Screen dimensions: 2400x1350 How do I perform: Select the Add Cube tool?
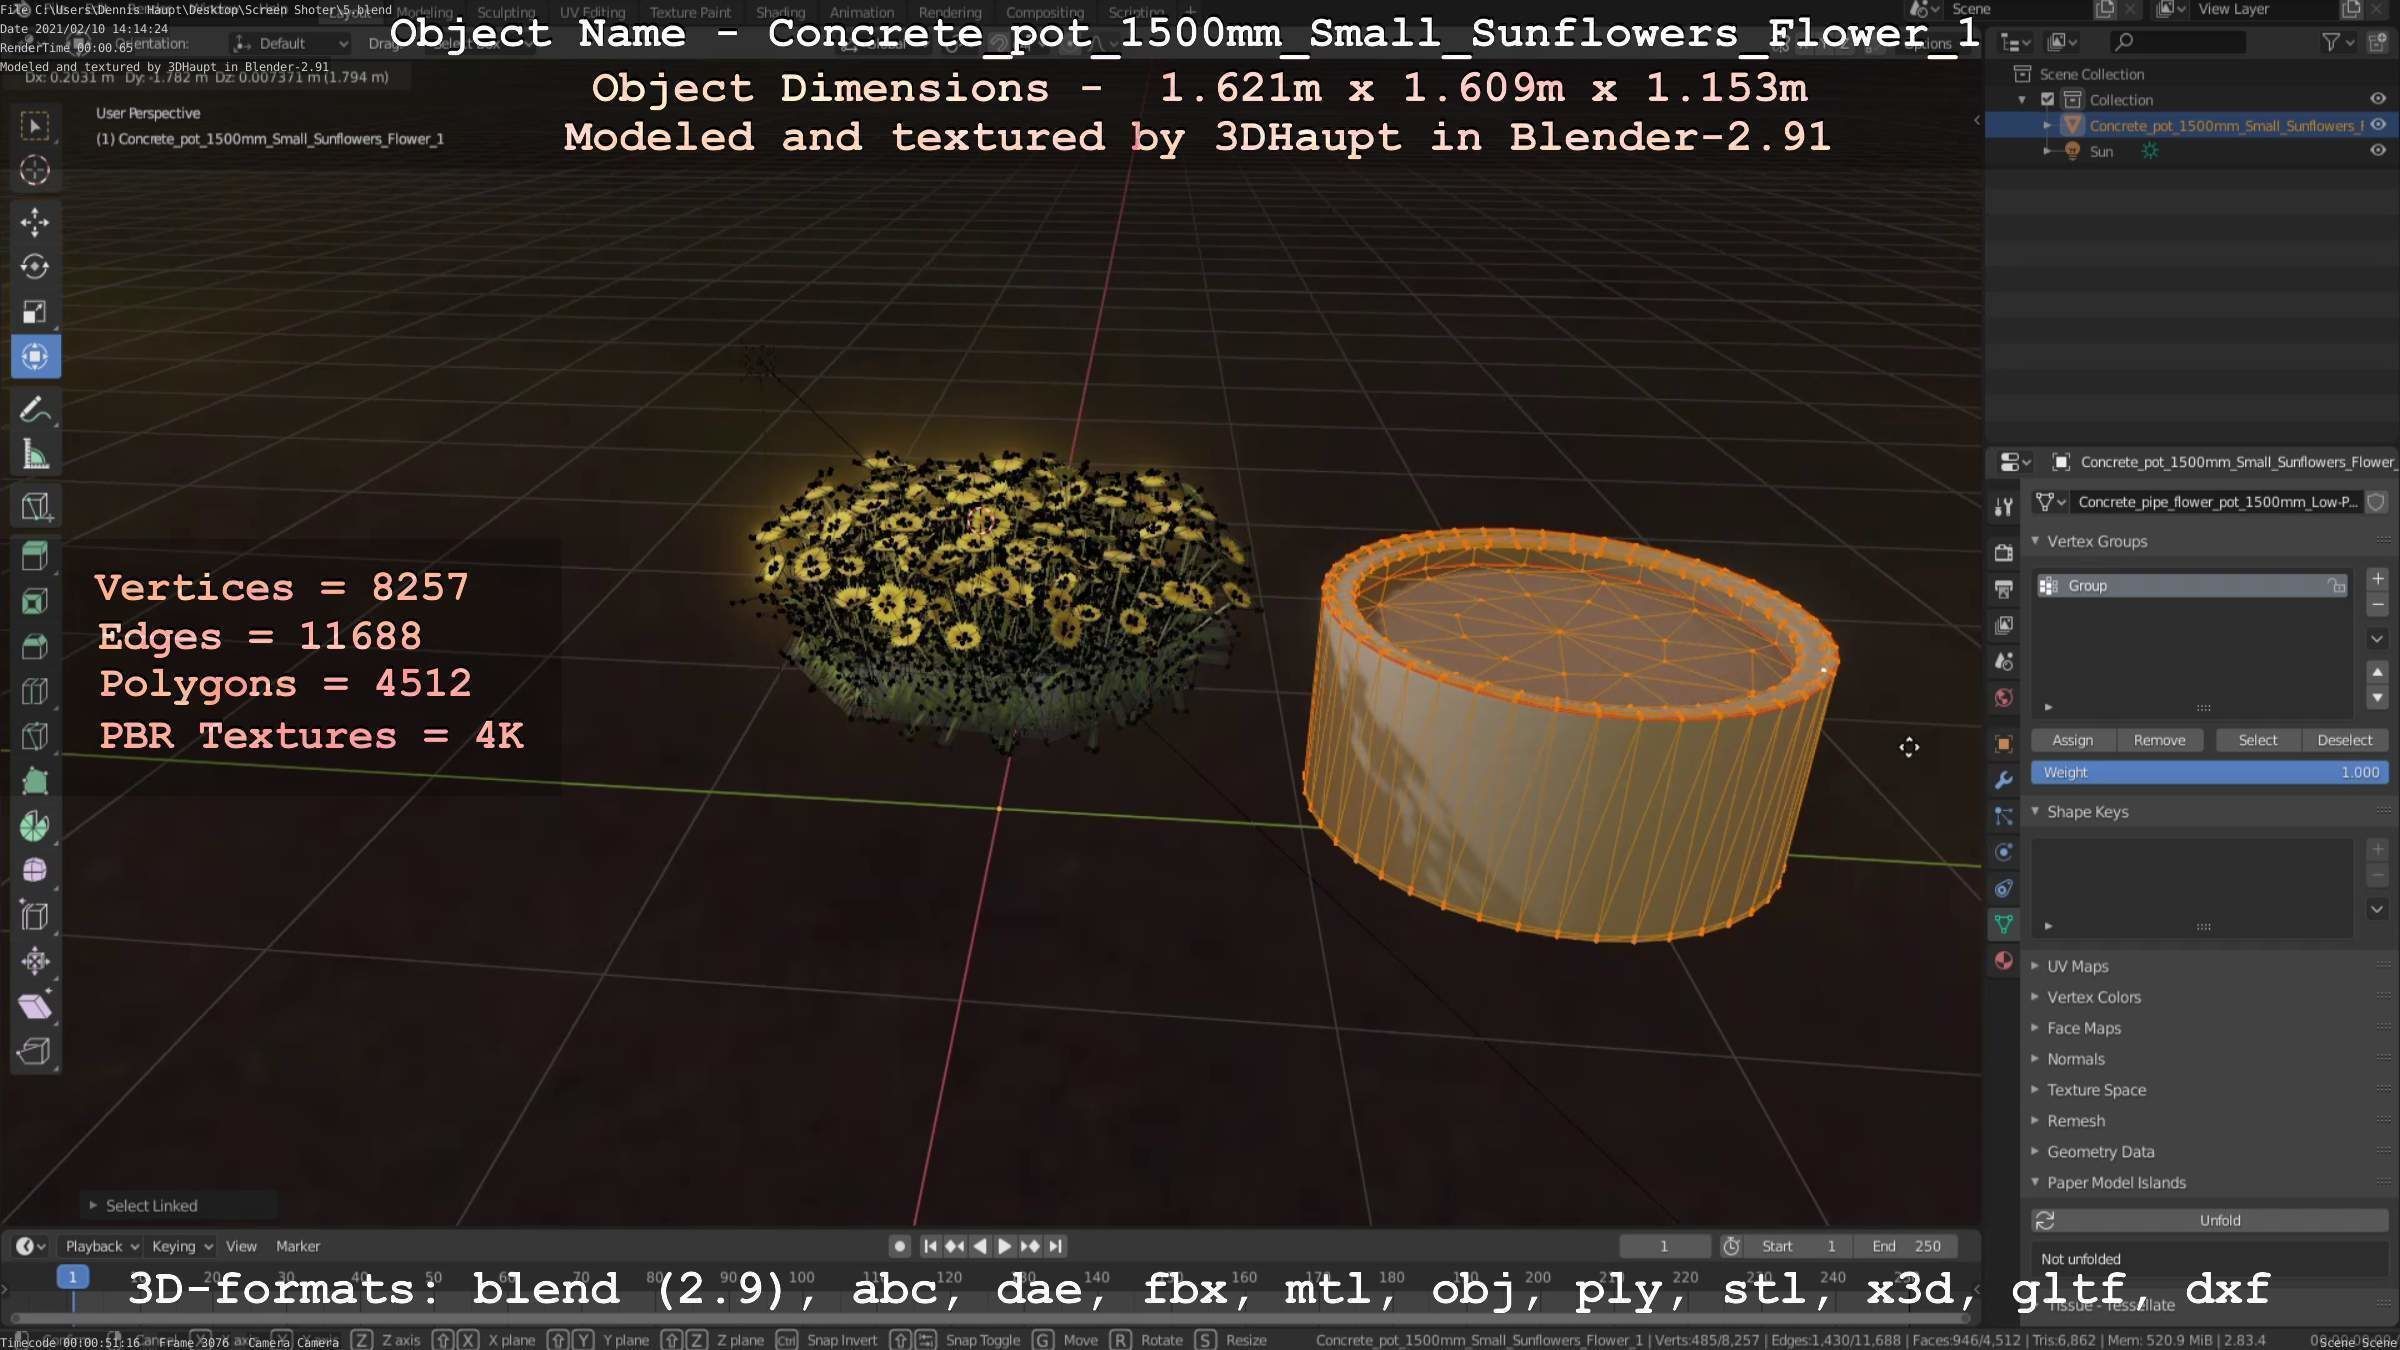pyautogui.click(x=35, y=507)
